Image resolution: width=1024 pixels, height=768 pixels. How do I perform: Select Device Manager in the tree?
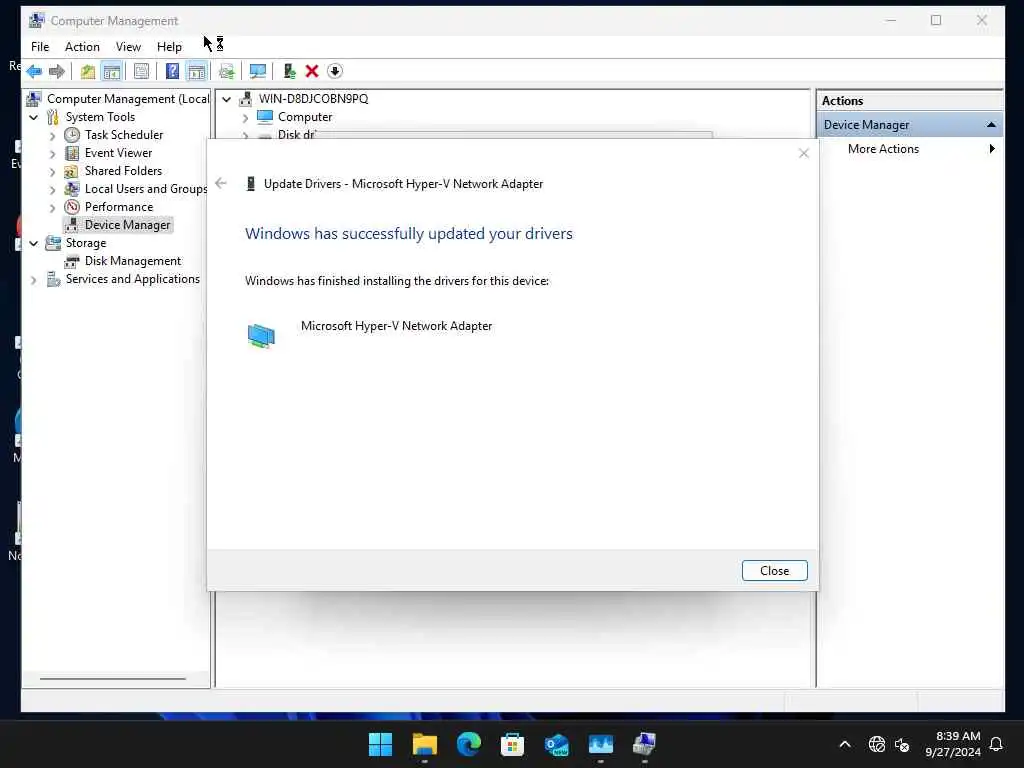click(x=127, y=225)
